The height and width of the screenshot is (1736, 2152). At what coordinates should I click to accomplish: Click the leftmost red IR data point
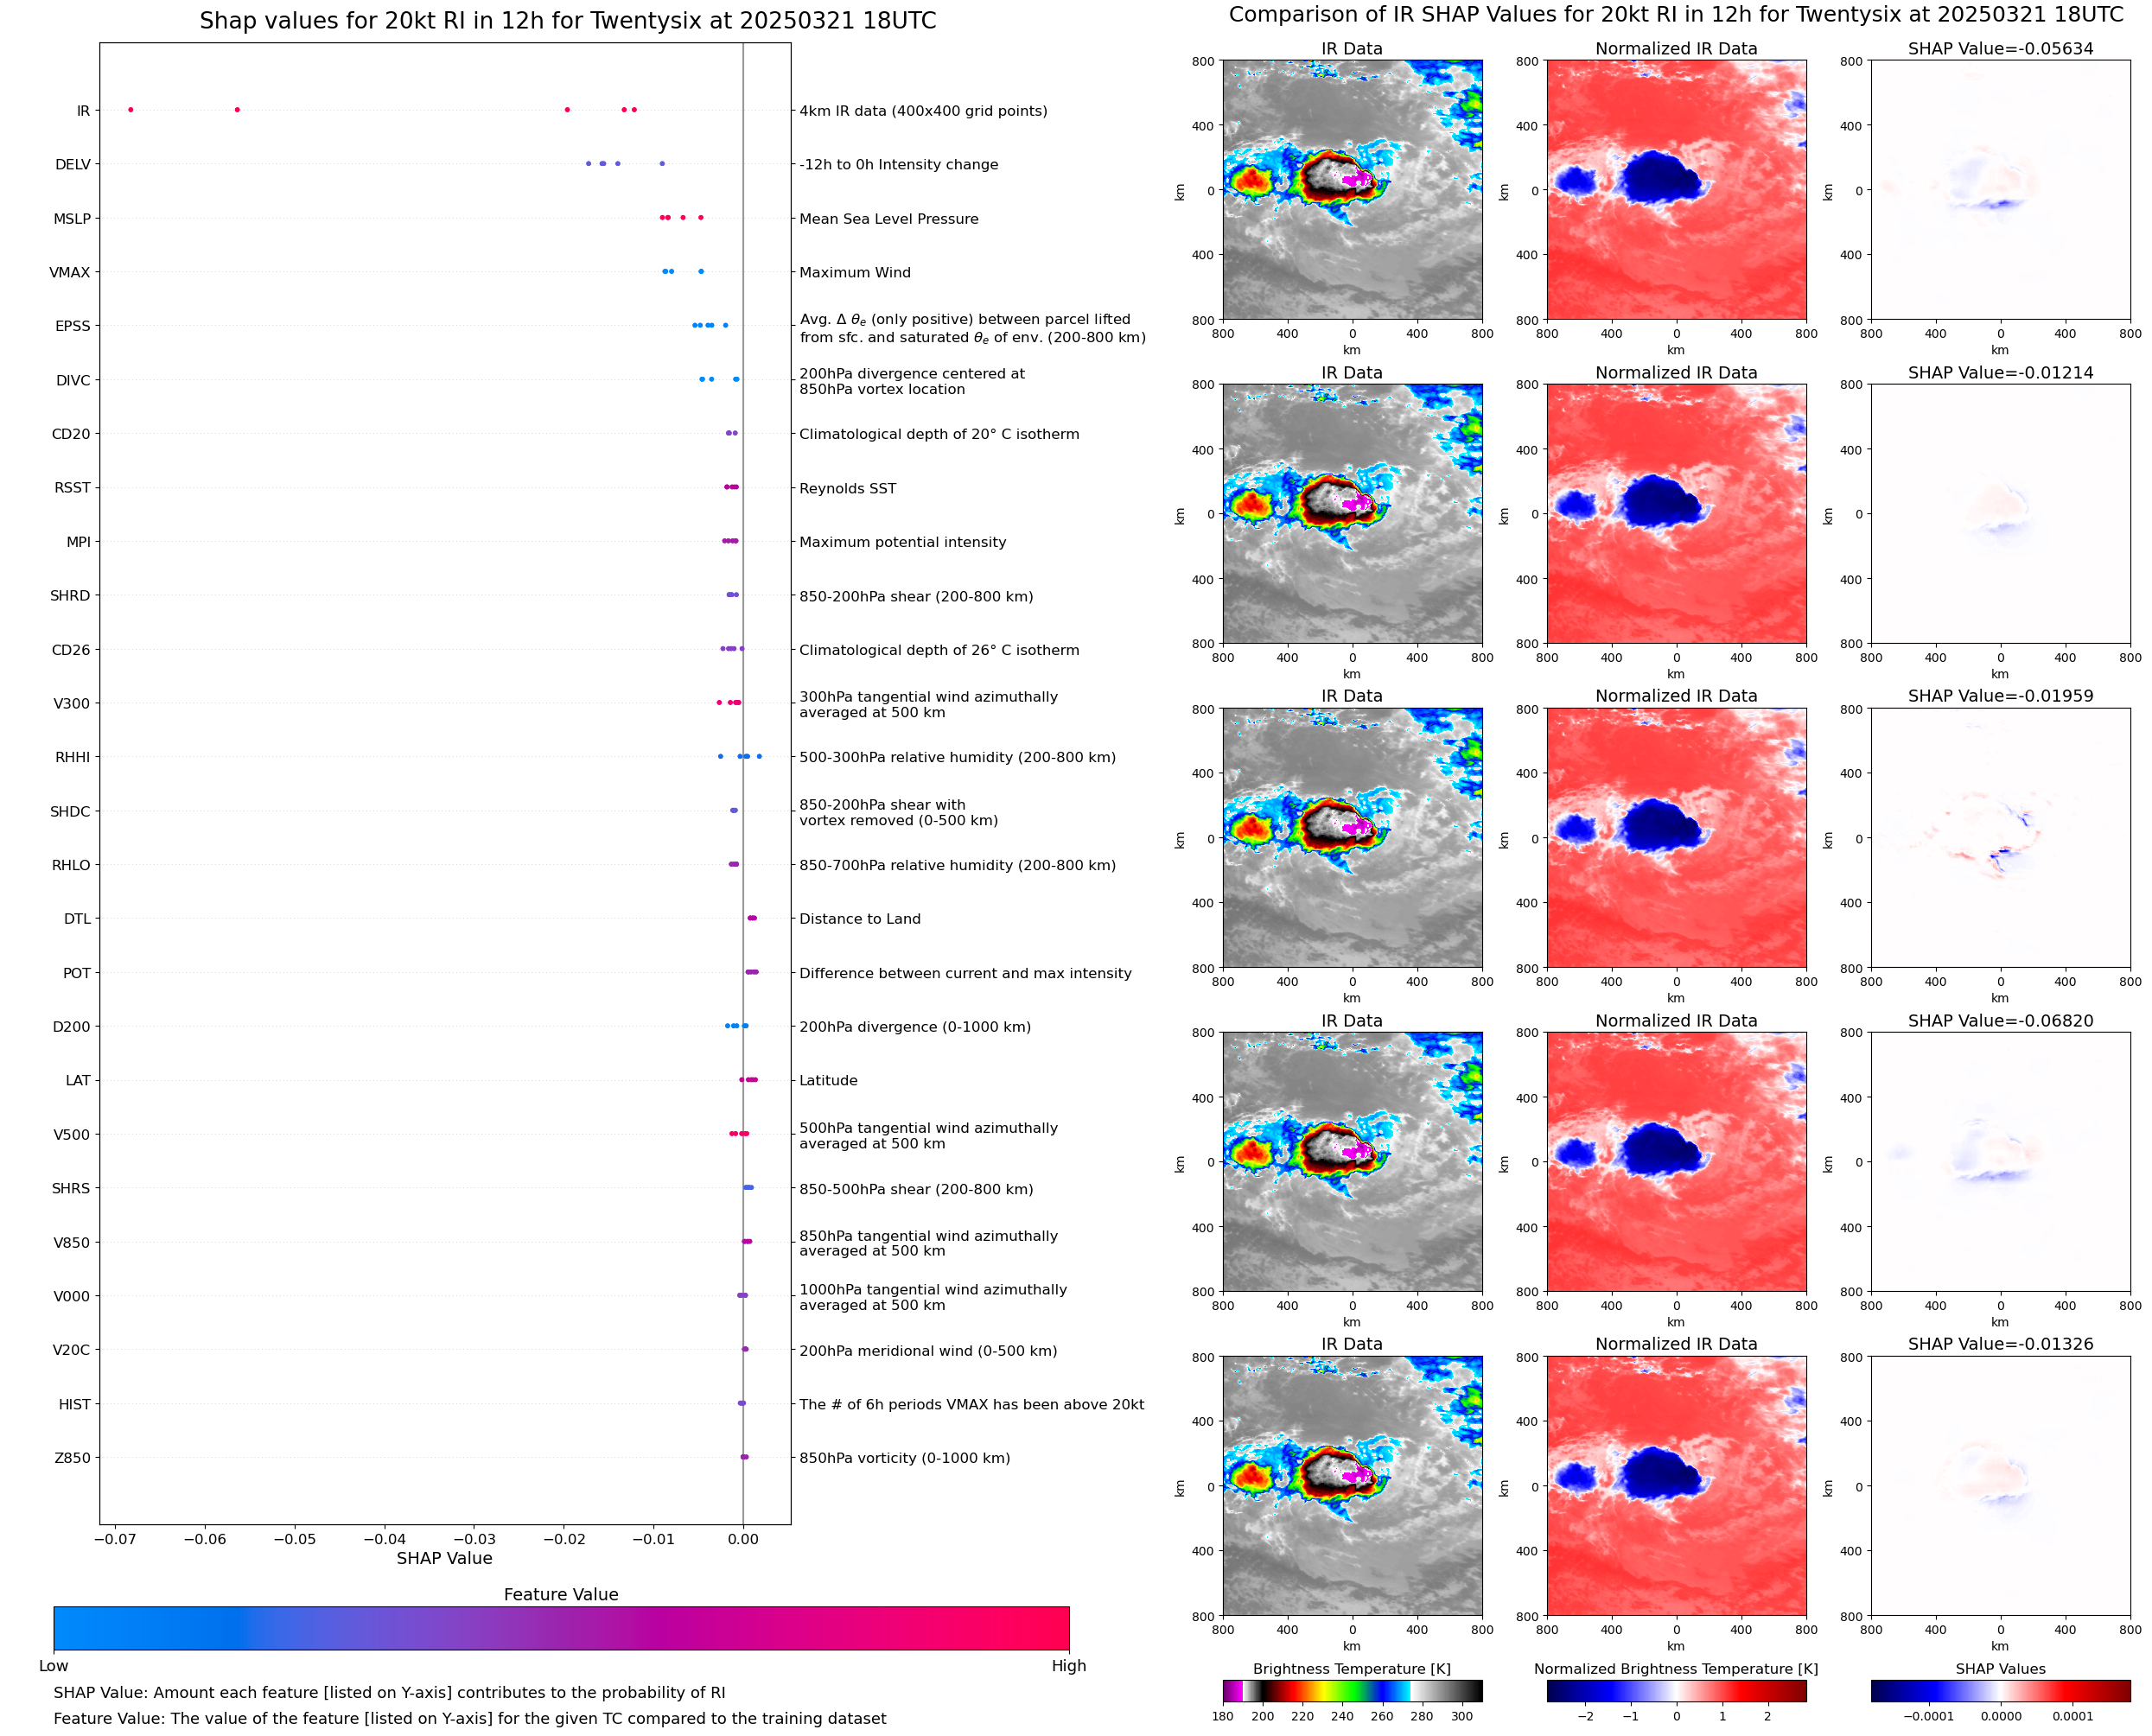tap(131, 110)
